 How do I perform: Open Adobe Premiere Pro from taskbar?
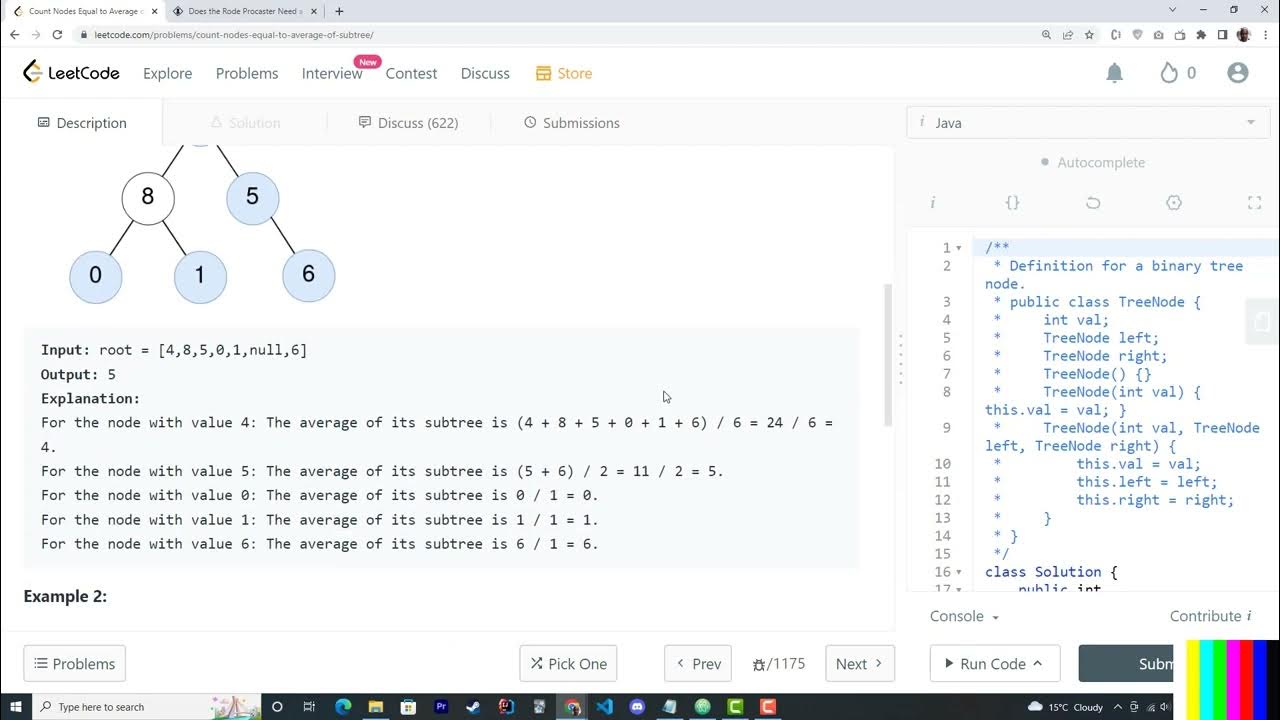click(x=441, y=706)
